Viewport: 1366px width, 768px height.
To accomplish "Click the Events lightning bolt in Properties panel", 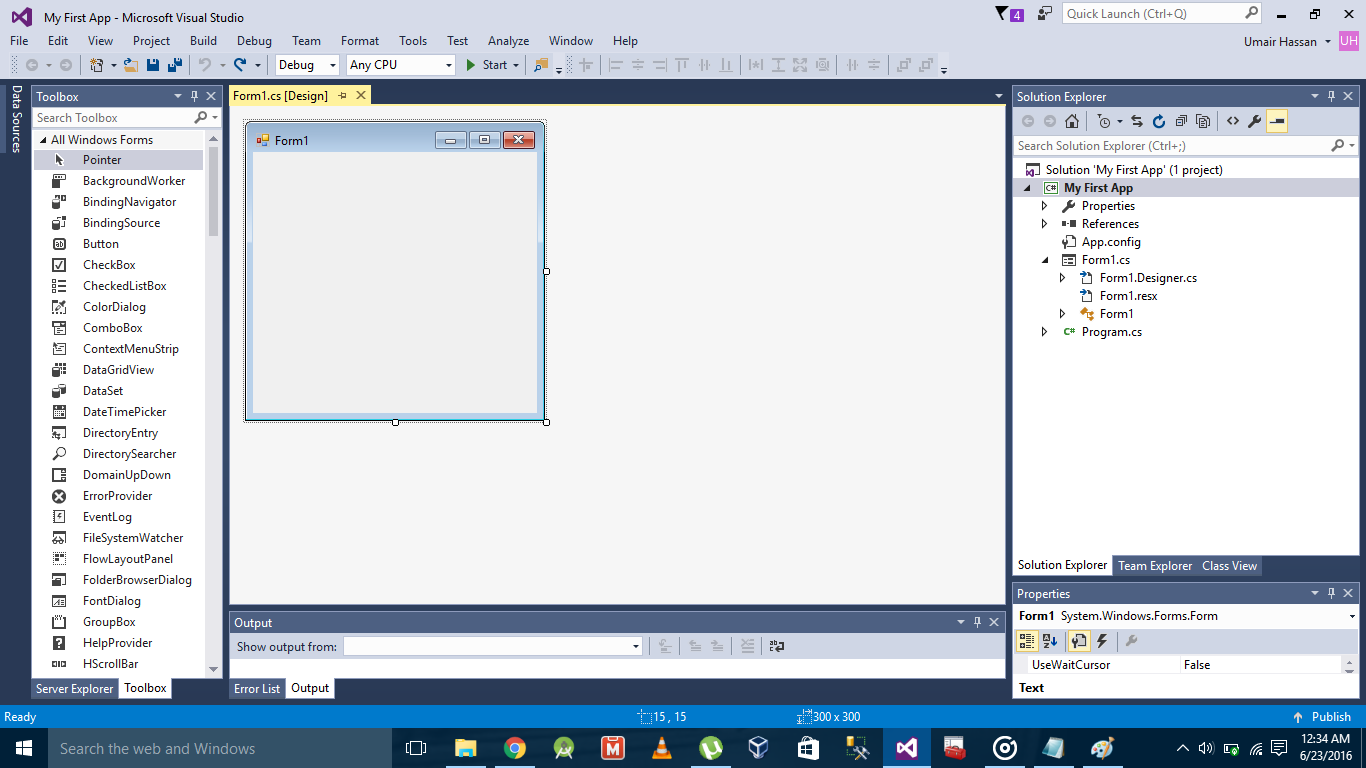I will coord(1102,641).
